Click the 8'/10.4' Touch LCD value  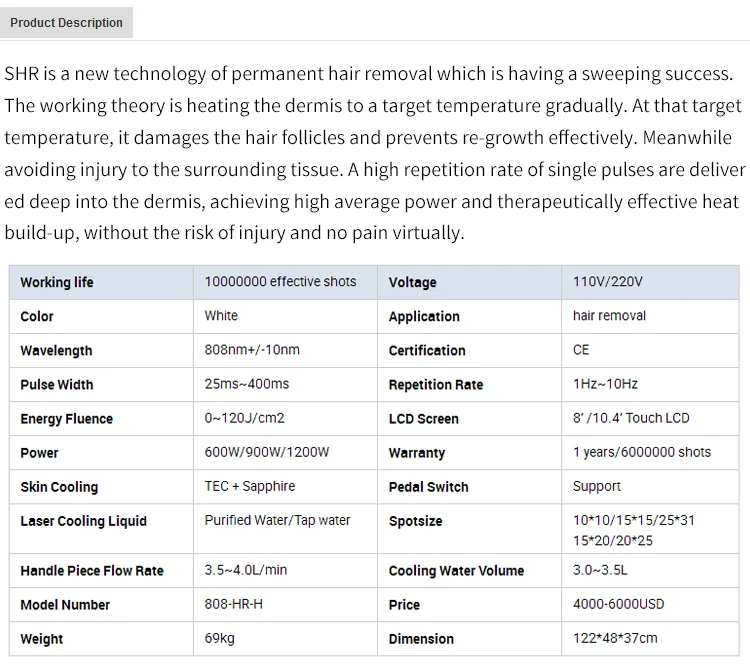click(631, 418)
